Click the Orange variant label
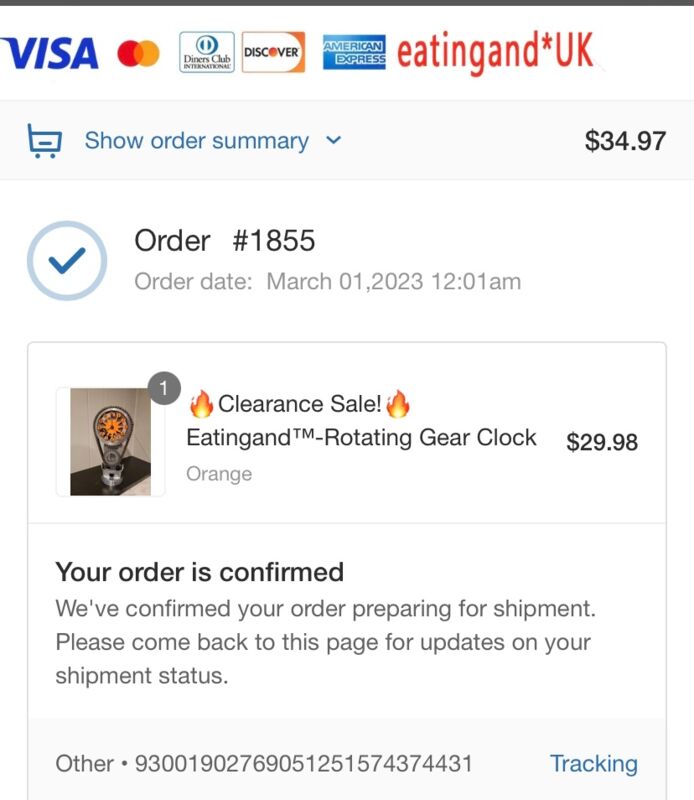694x800 pixels. [x=219, y=474]
